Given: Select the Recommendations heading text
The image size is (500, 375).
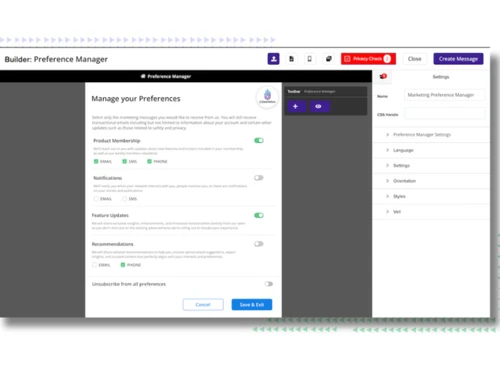Looking at the screenshot, I should pos(112,244).
